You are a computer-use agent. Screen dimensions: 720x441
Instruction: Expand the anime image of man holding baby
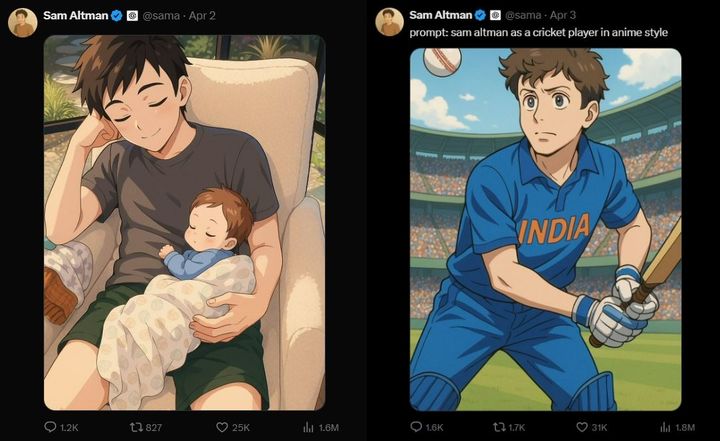[x=184, y=222]
